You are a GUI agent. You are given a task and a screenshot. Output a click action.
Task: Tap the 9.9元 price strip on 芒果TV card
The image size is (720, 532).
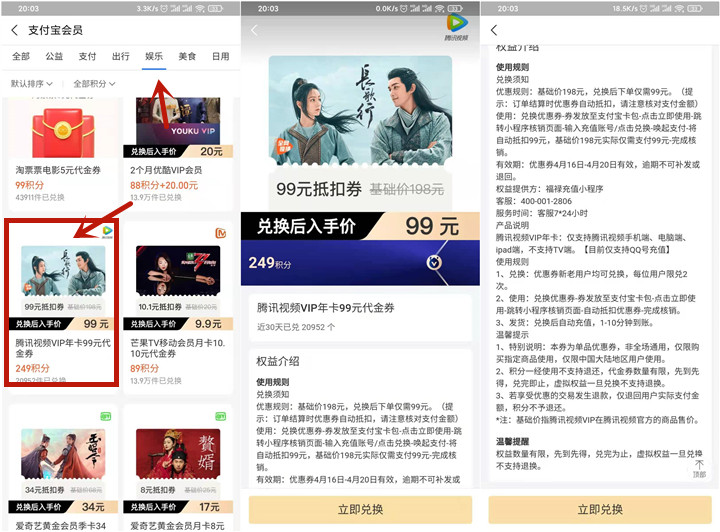point(178,324)
